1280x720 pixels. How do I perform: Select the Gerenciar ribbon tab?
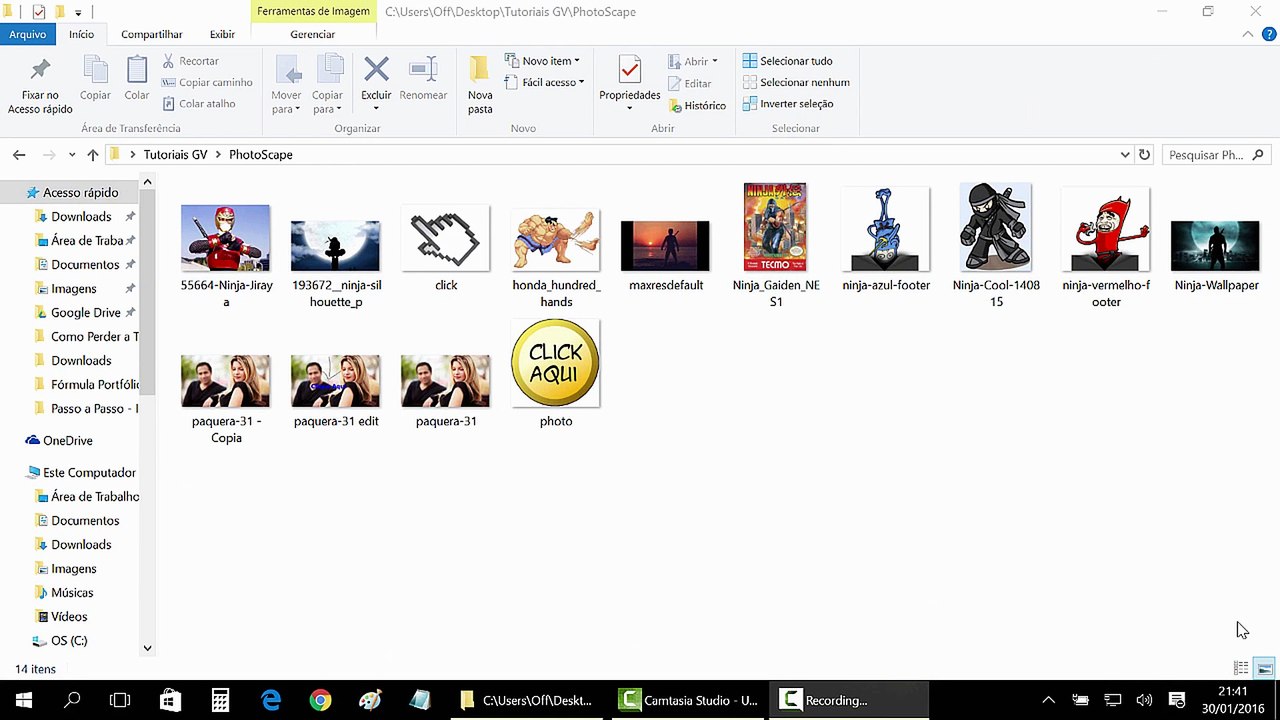[313, 34]
